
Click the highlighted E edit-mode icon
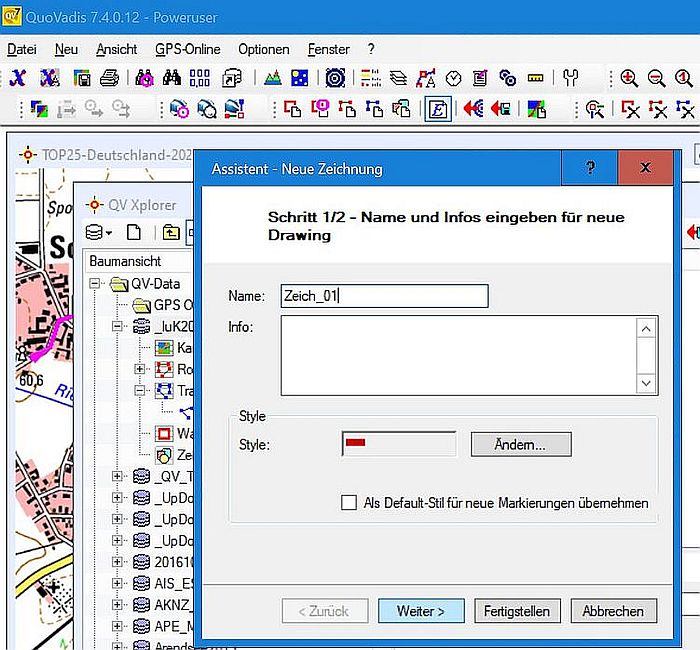tap(438, 109)
